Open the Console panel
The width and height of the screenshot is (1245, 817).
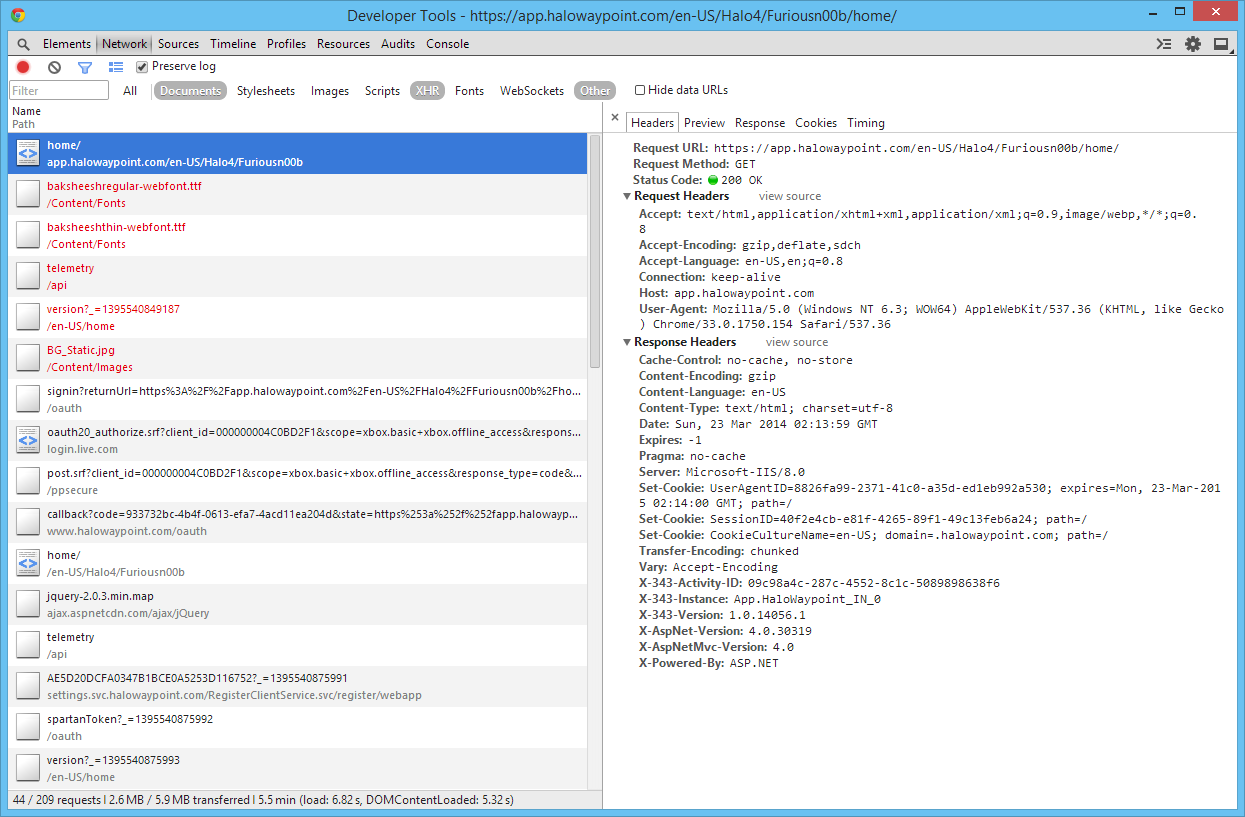447,44
